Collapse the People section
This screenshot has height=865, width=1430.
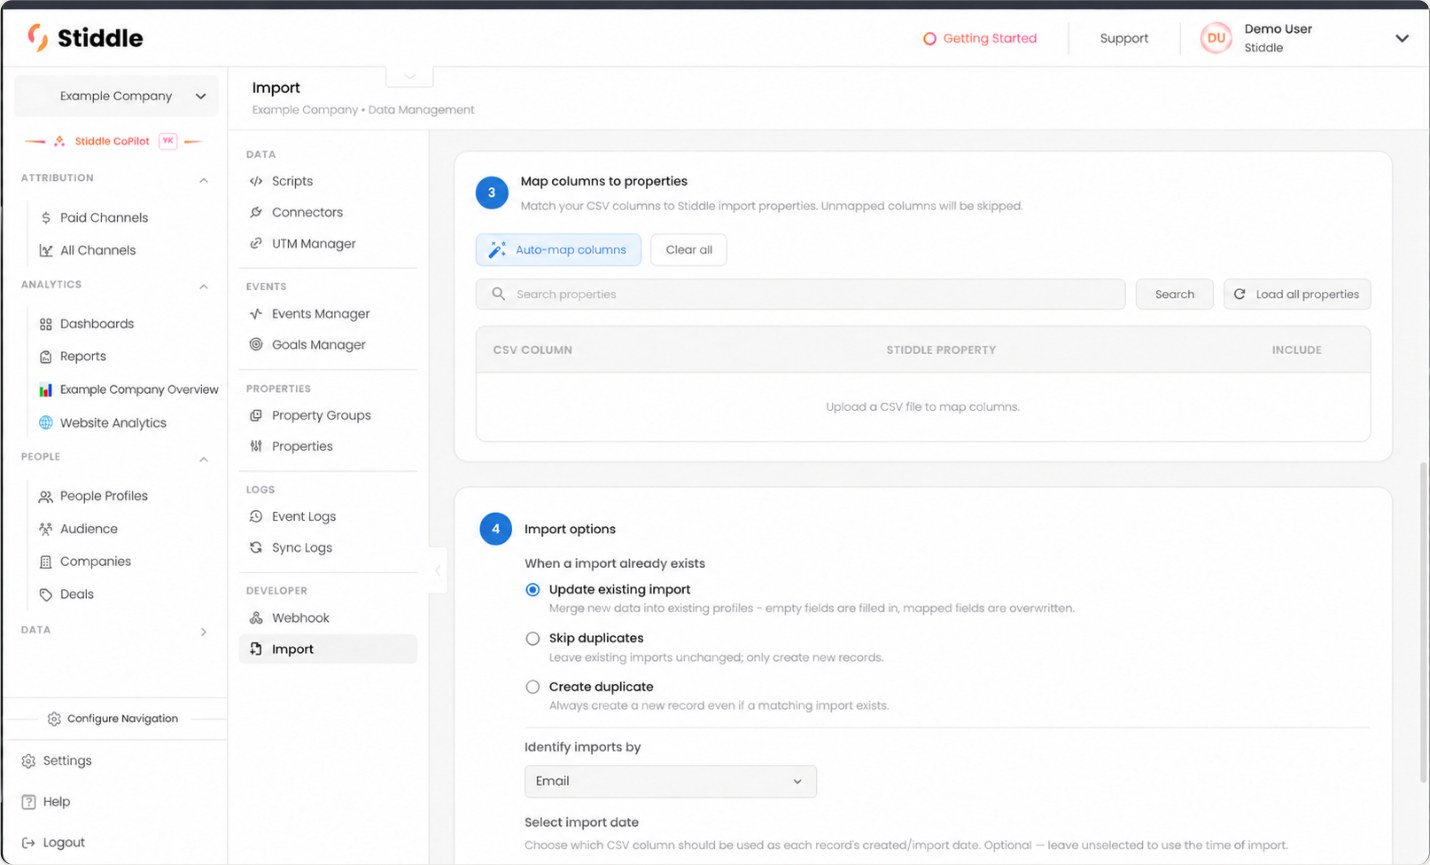pos(203,458)
